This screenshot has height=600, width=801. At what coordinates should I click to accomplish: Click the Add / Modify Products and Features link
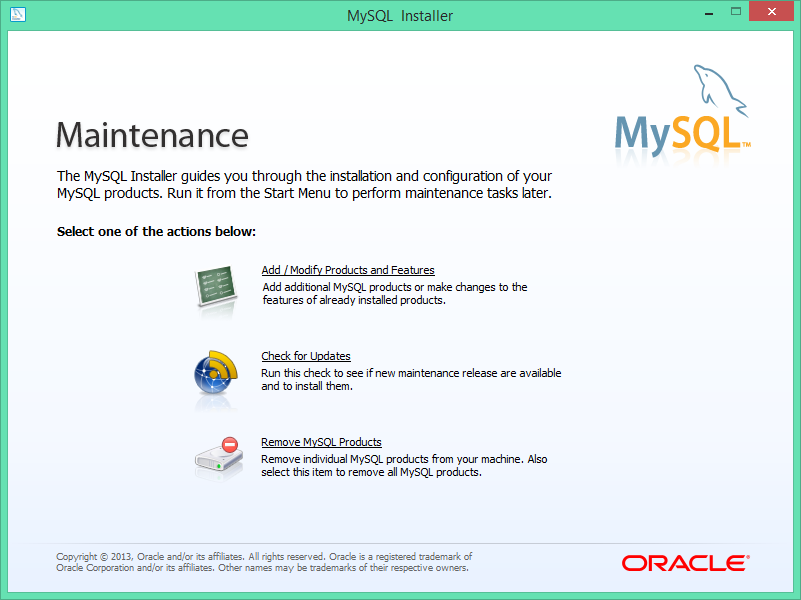click(348, 270)
